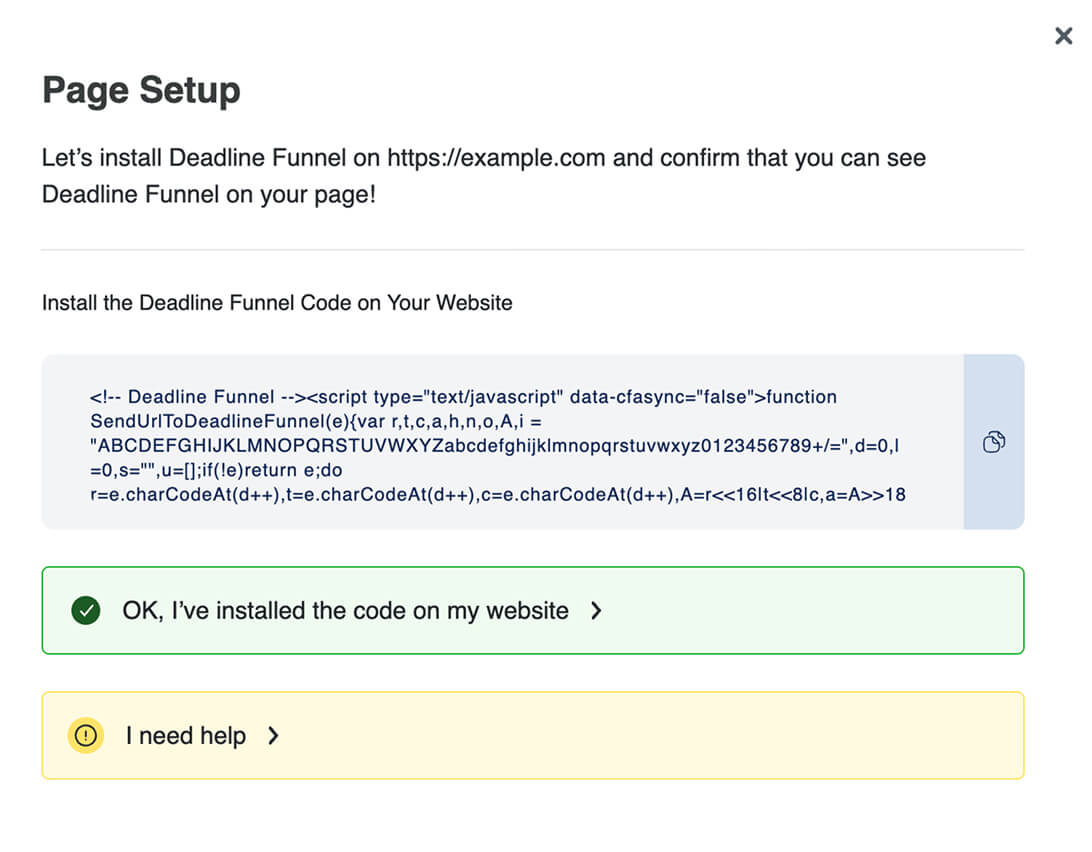
Task: Expand the chevron beside "I need help"
Action: (x=274, y=736)
